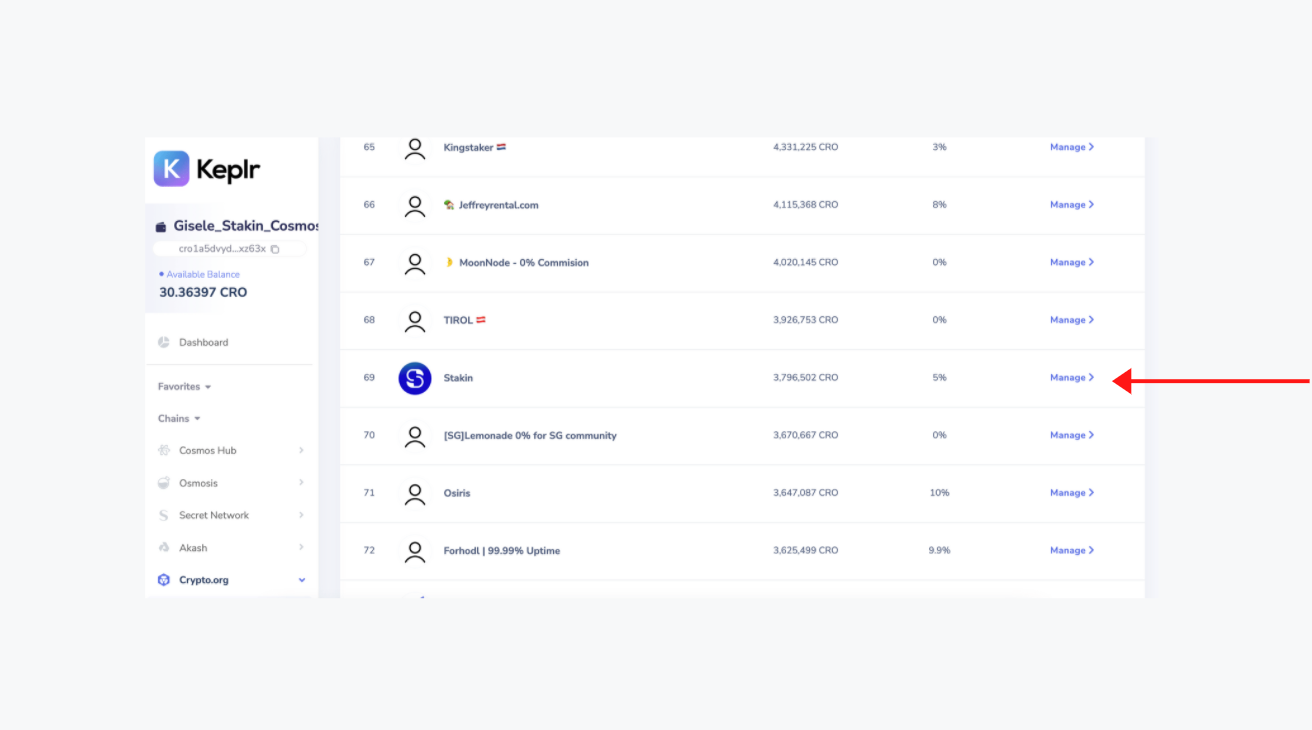Select Crypto.org in the sidebar
Viewport: 1312px width, 730px height.
click(x=204, y=580)
